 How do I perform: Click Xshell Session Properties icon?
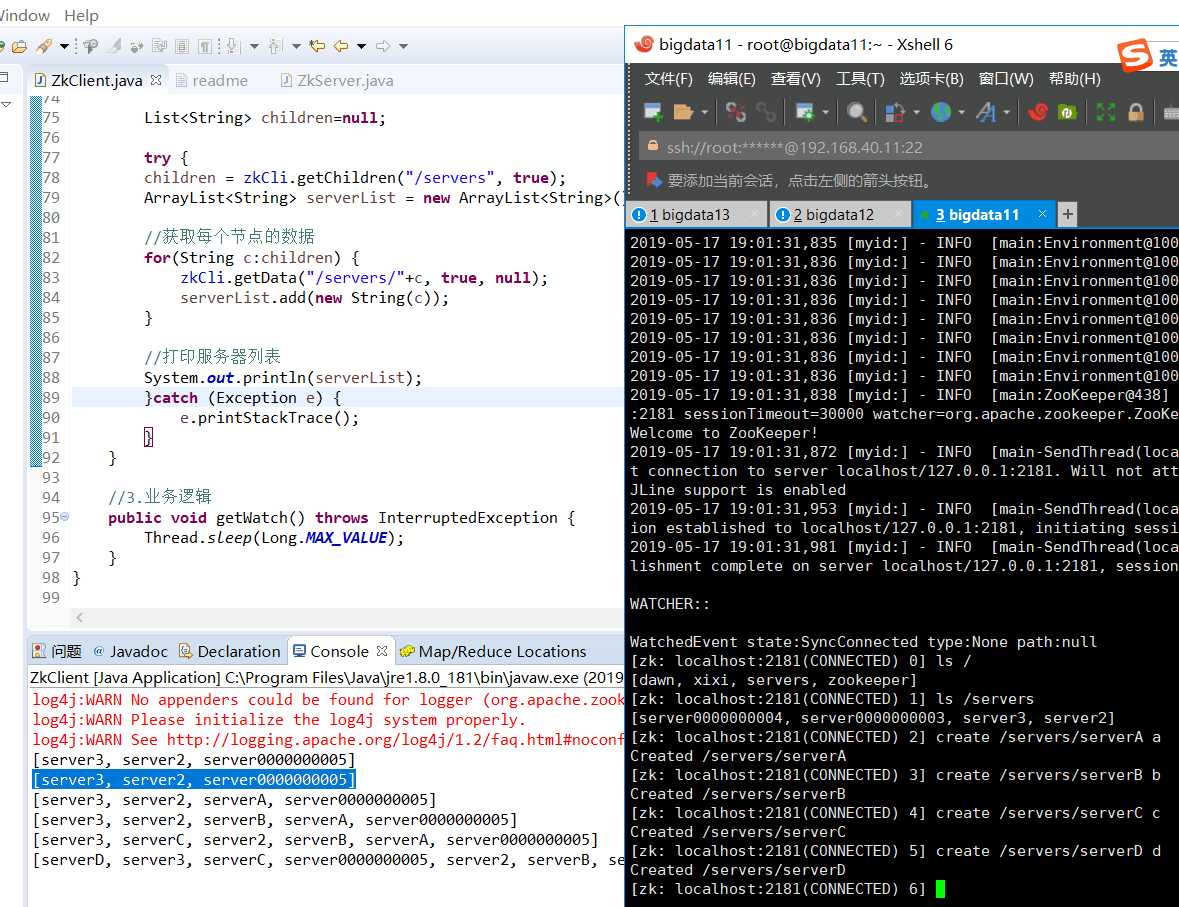pos(805,113)
